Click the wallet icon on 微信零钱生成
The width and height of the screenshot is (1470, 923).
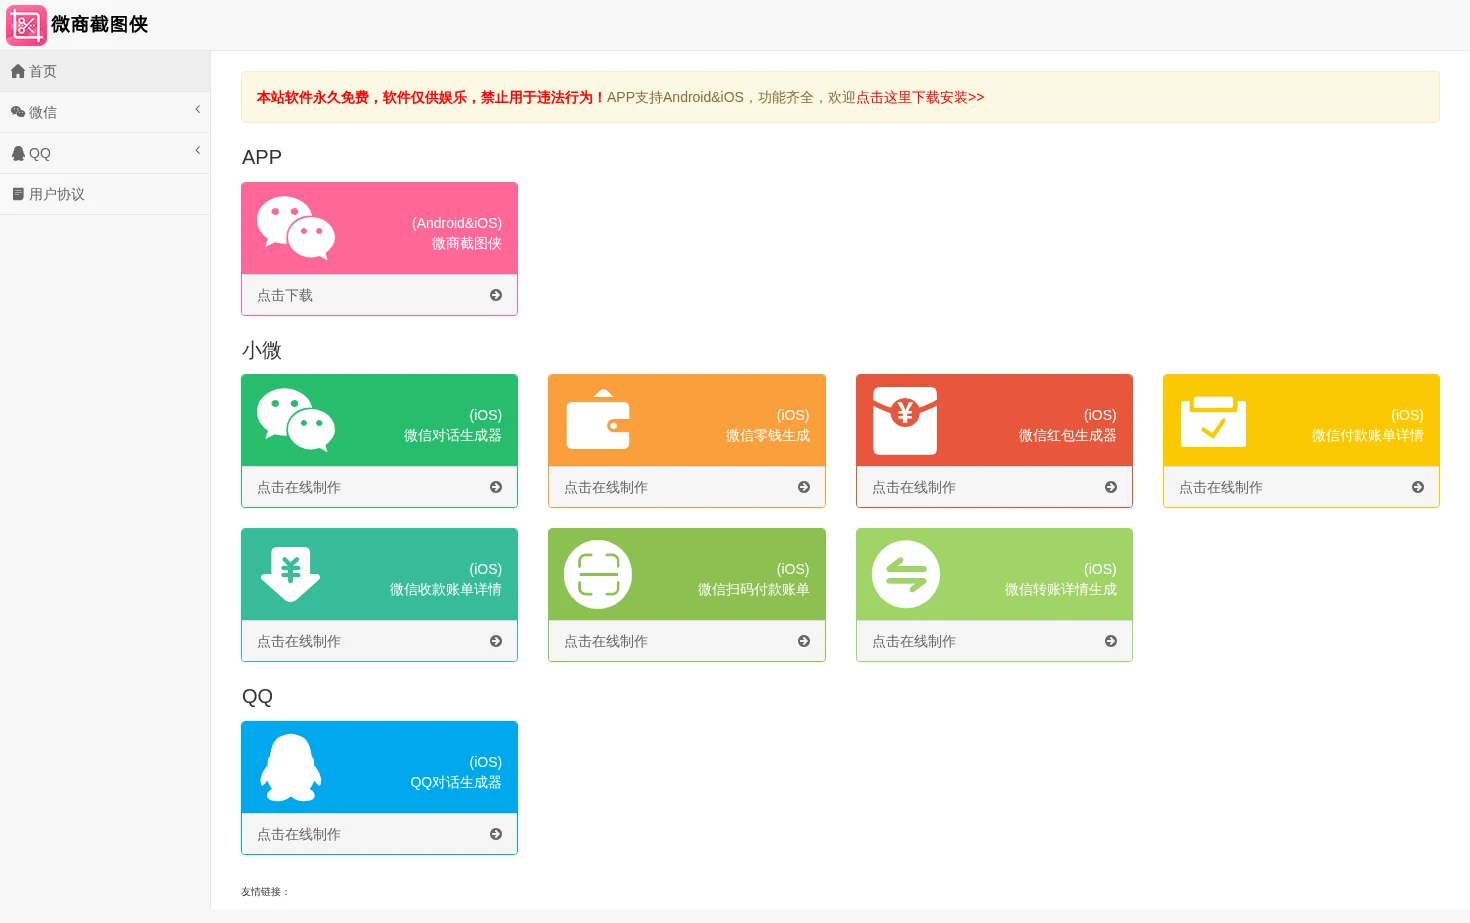[598, 419]
